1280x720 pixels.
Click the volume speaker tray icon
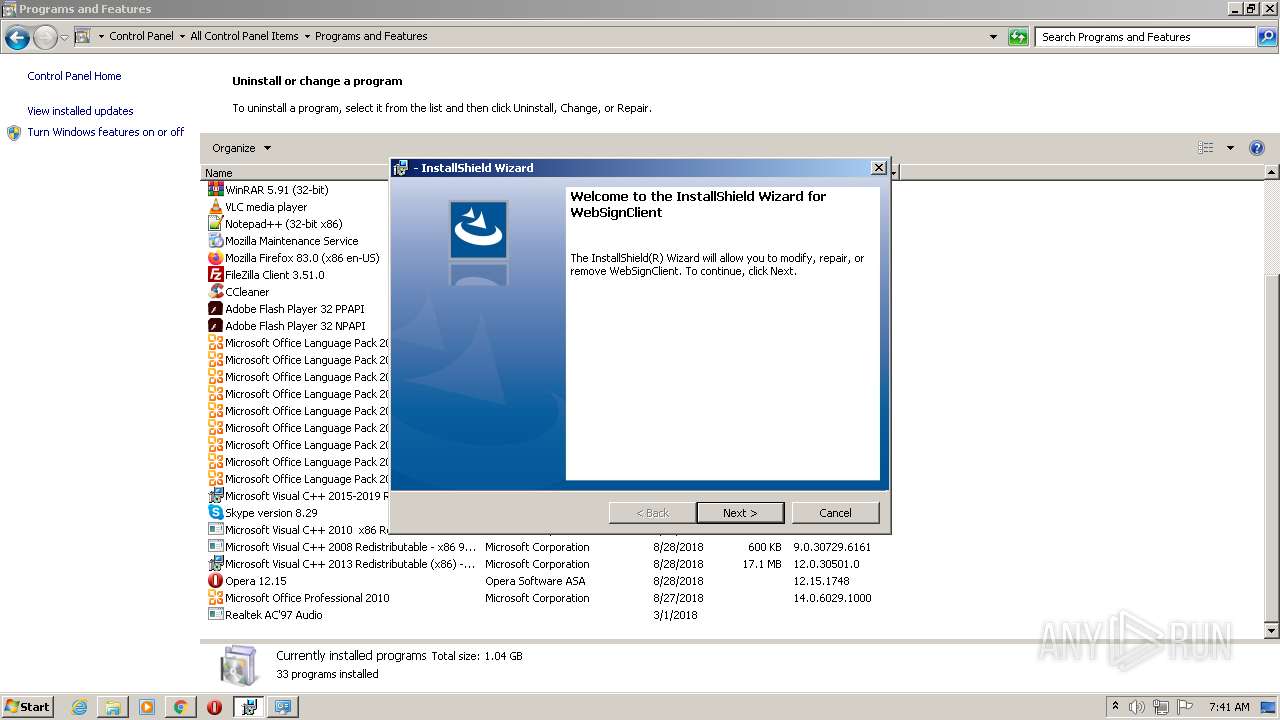point(1137,707)
